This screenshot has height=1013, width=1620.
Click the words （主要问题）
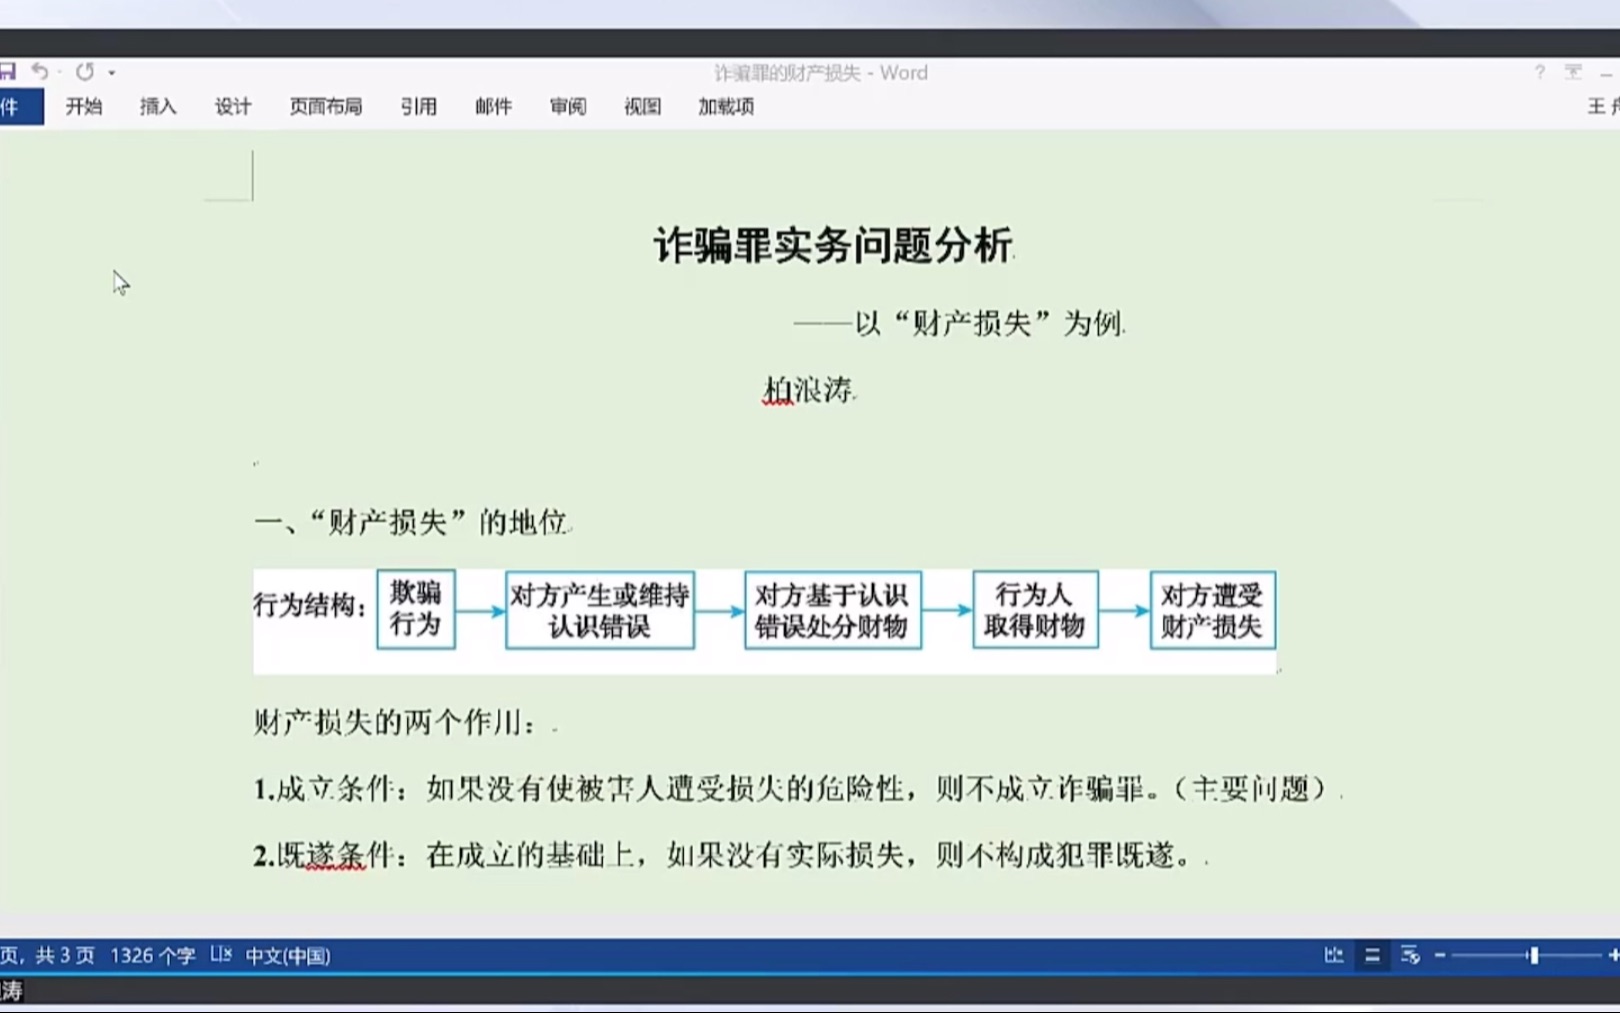pyautogui.click(x=1248, y=789)
